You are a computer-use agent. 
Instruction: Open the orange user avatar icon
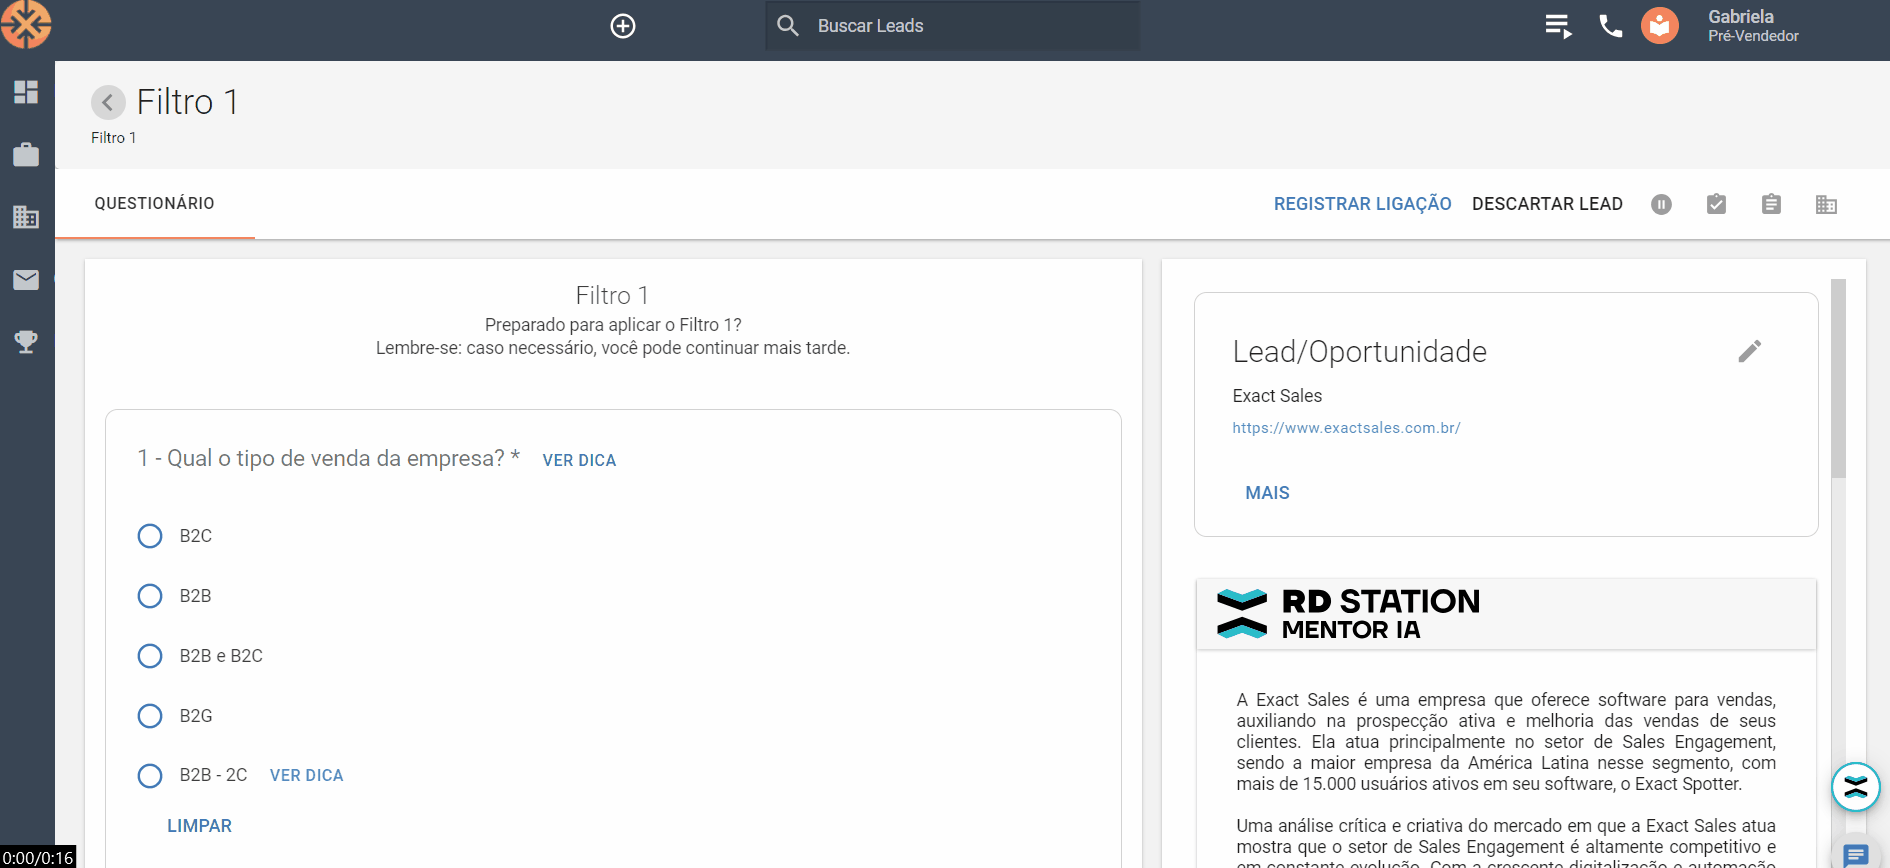(x=1660, y=26)
